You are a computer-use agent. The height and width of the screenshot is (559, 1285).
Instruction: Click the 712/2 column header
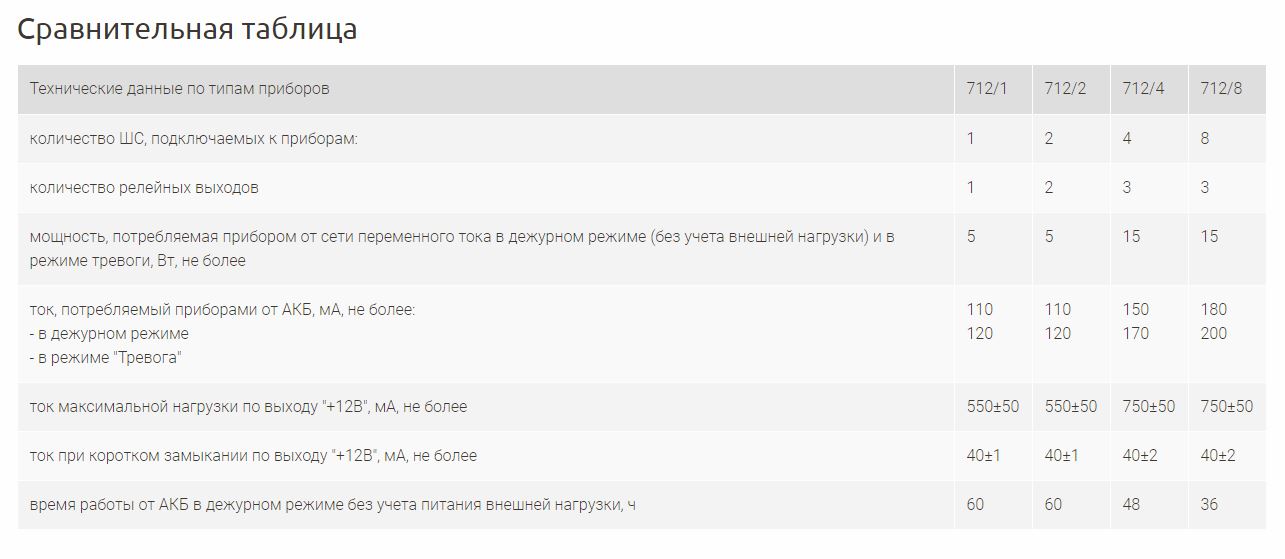point(1065,89)
